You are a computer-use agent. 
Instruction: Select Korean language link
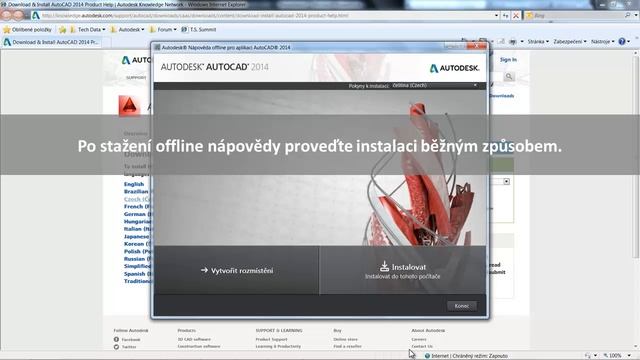coord(137,244)
